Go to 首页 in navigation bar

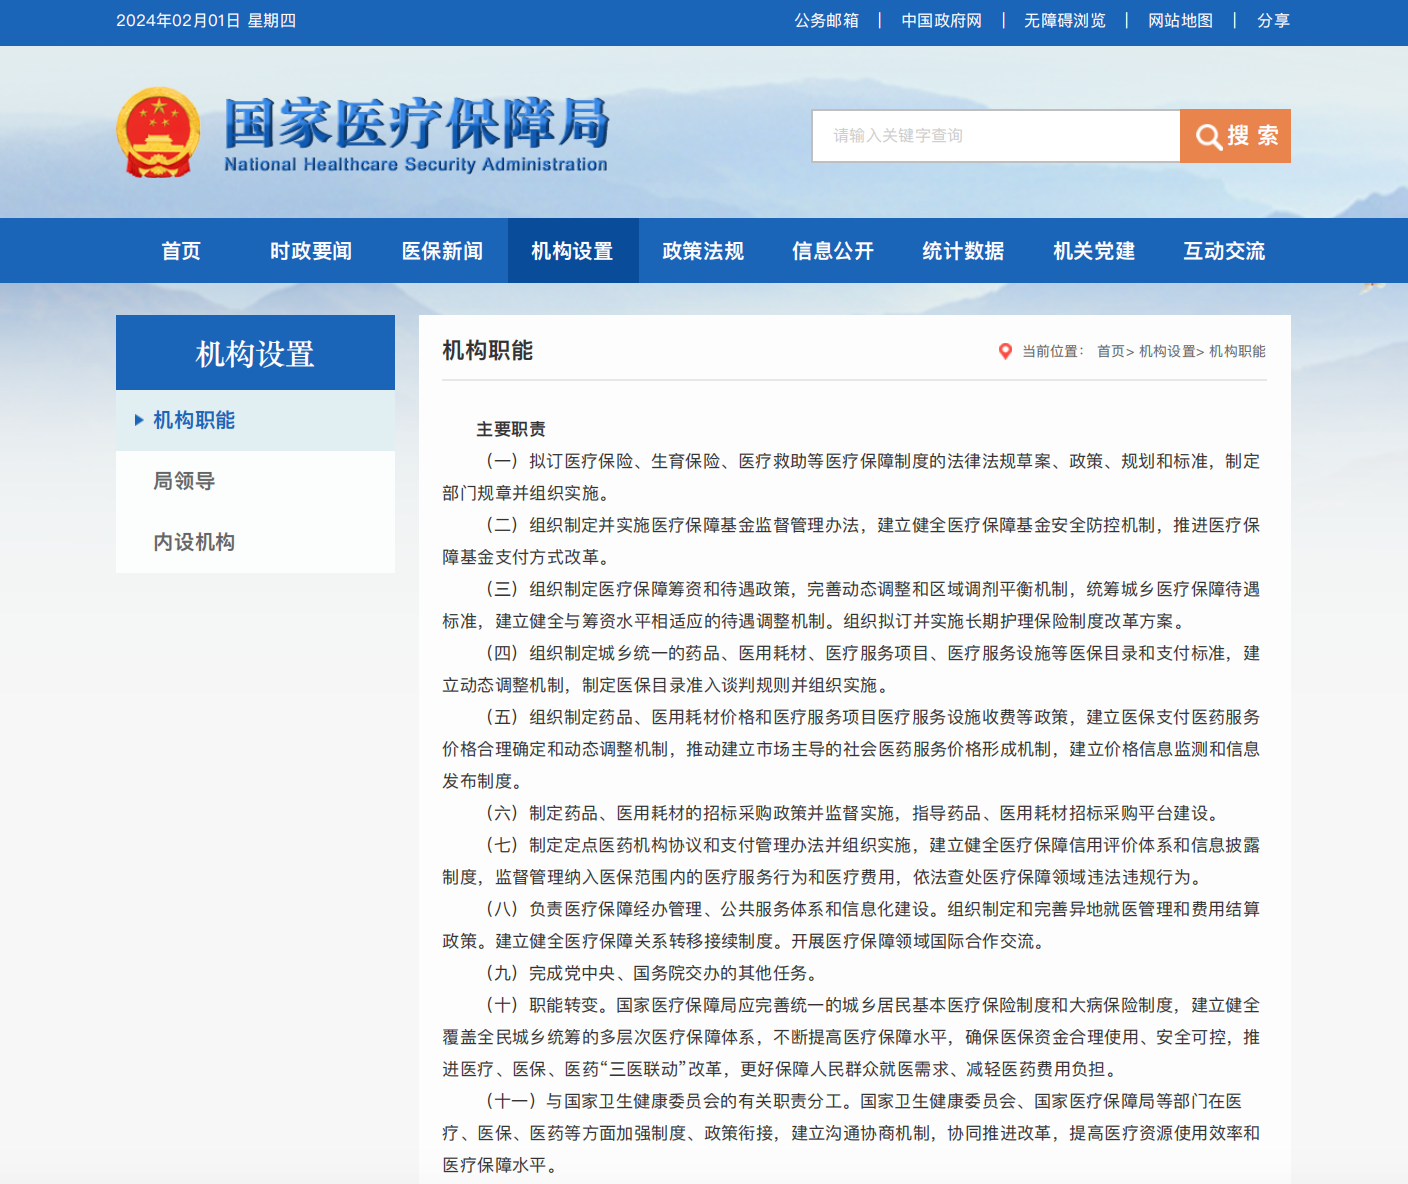pyautogui.click(x=181, y=251)
